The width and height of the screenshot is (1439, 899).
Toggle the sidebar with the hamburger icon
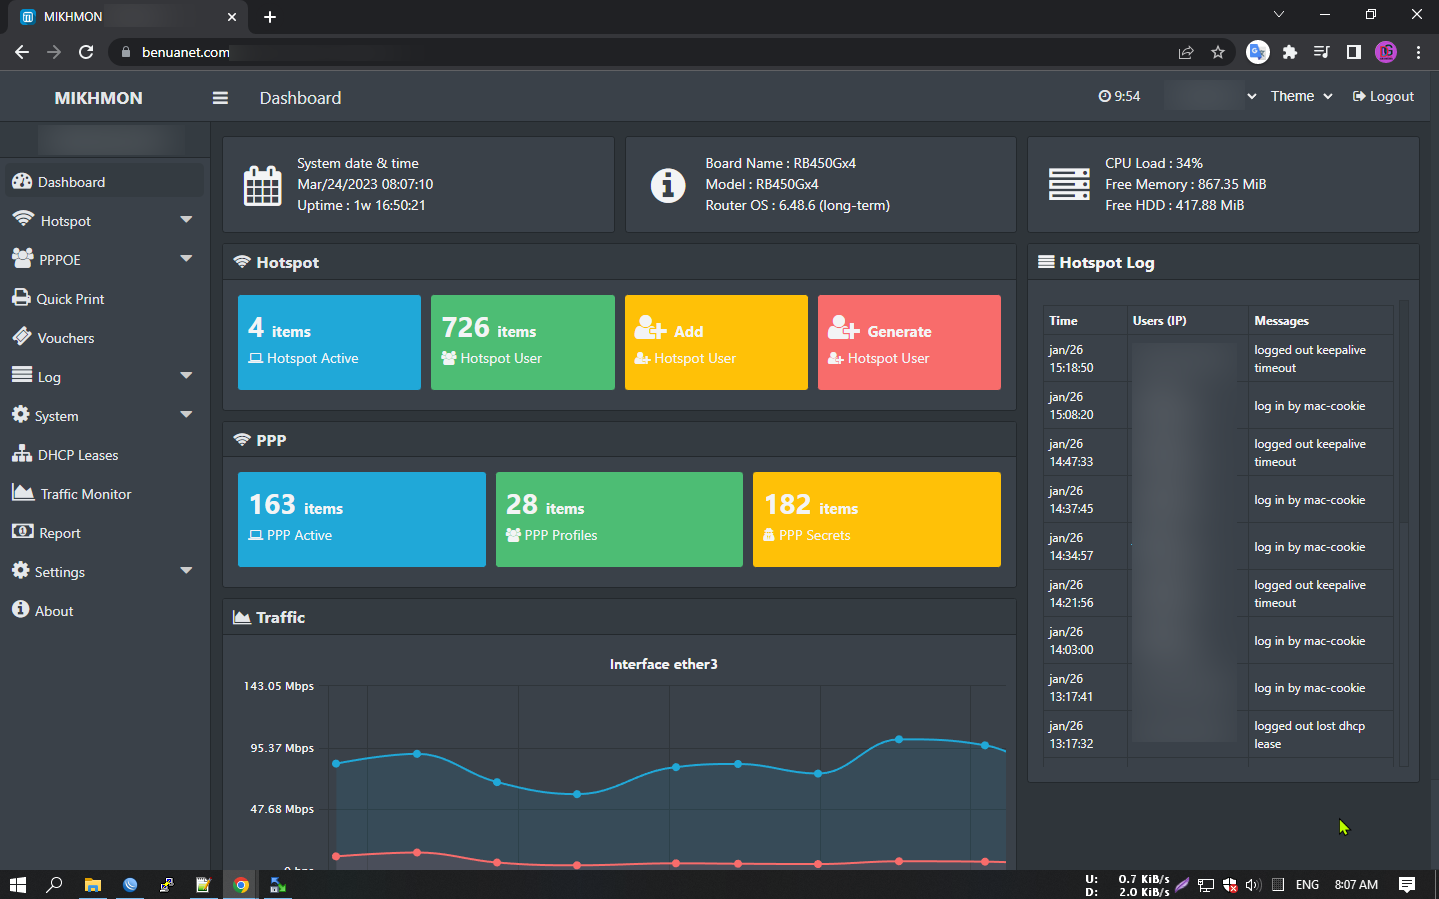[x=220, y=98]
